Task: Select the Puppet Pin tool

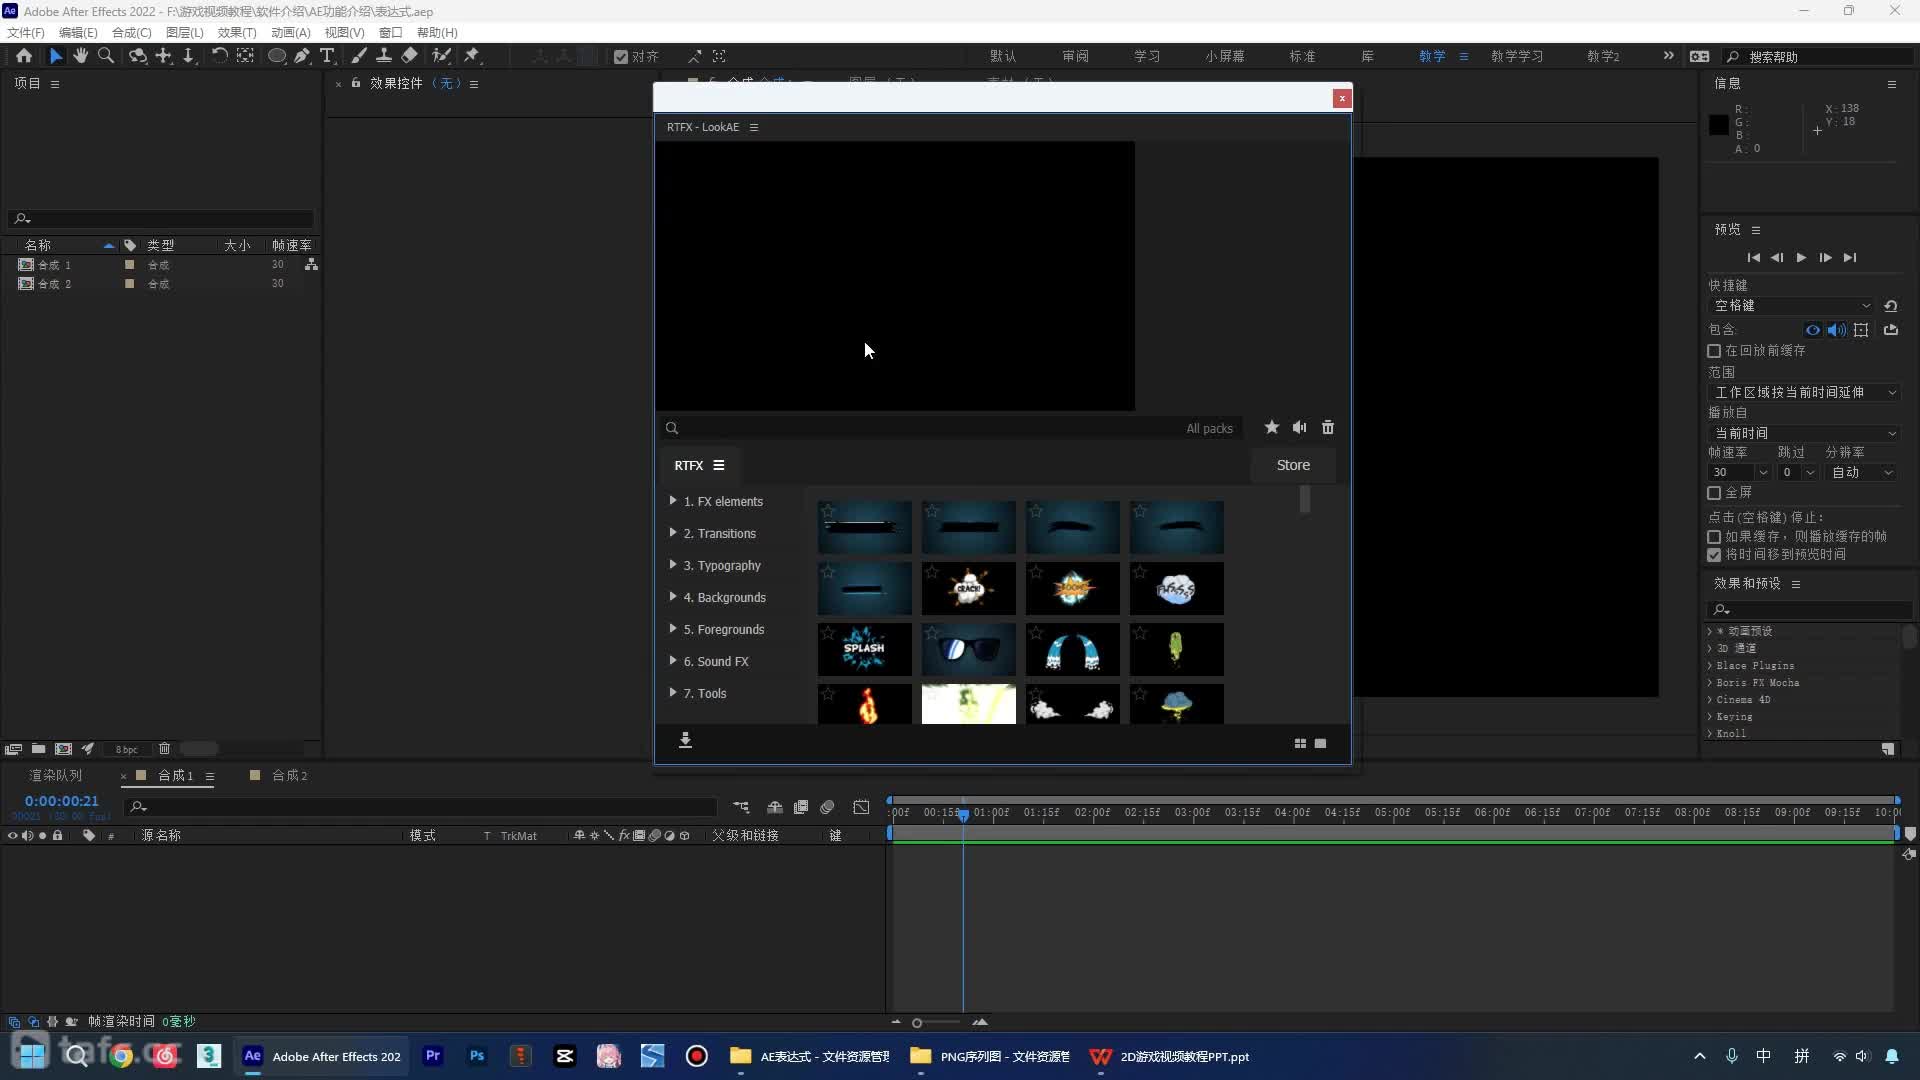Action: tap(472, 56)
